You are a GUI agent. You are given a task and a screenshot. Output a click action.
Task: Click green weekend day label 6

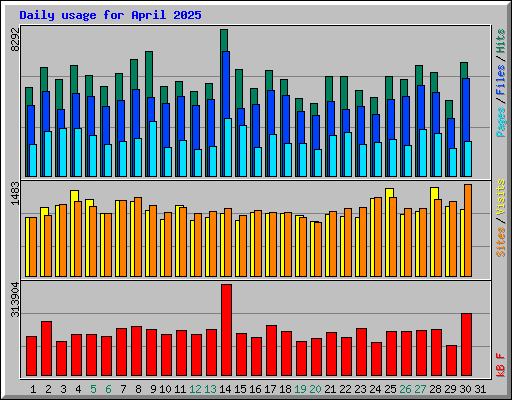(x=108, y=389)
